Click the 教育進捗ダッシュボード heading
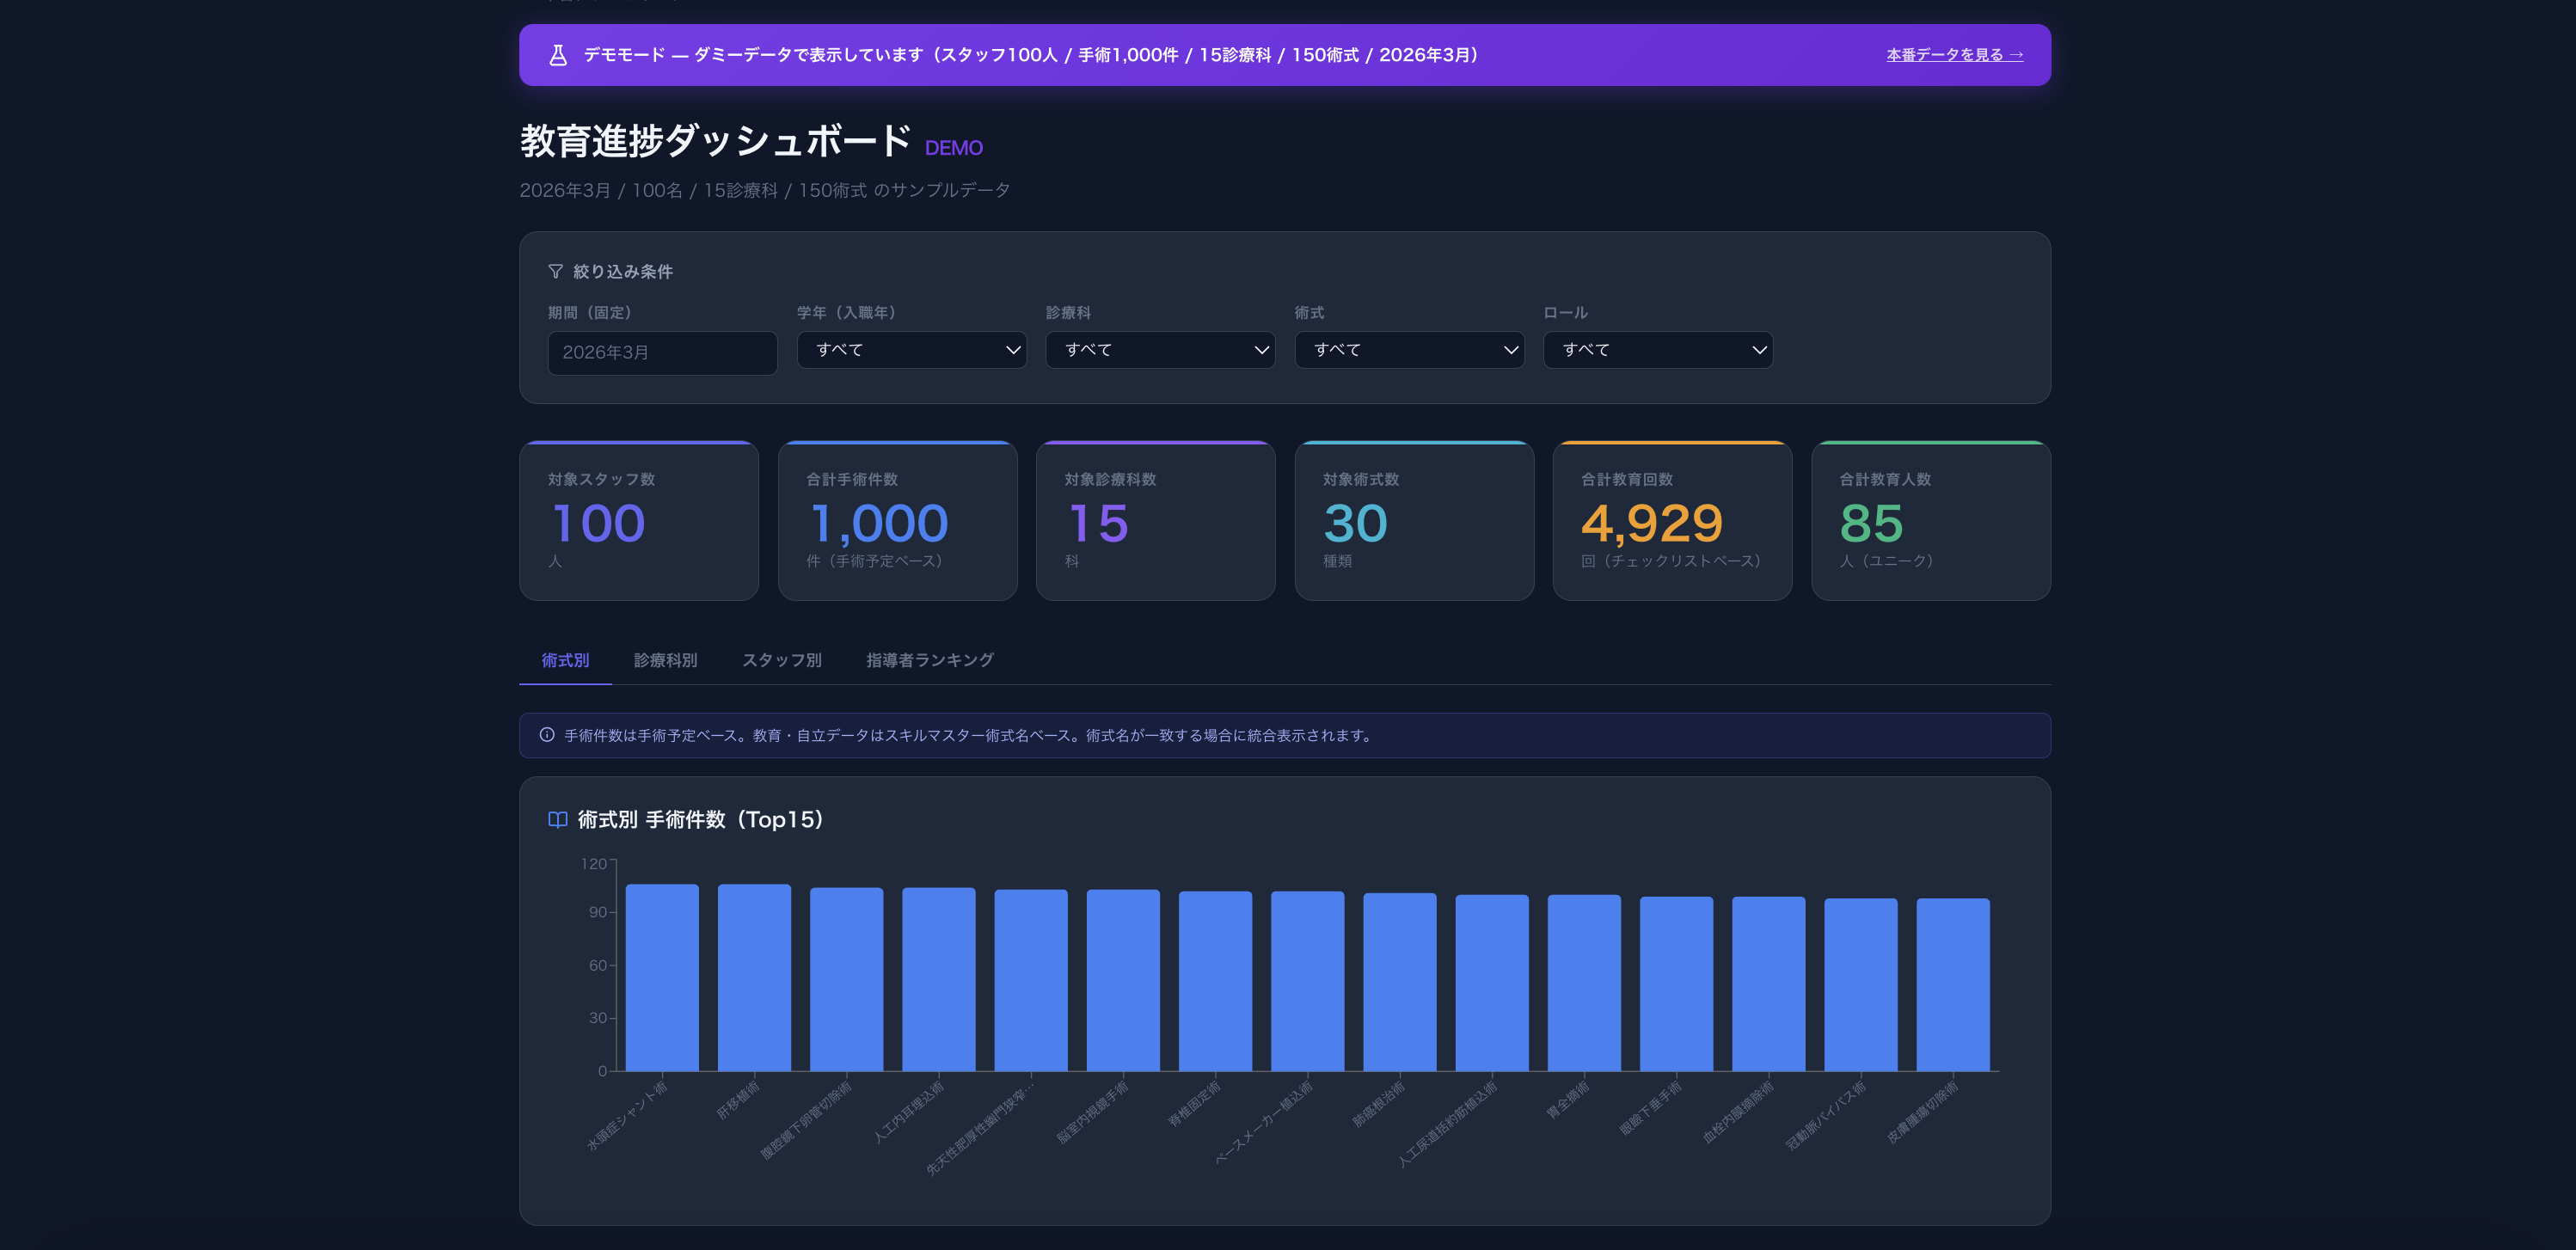 click(x=715, y=141)
